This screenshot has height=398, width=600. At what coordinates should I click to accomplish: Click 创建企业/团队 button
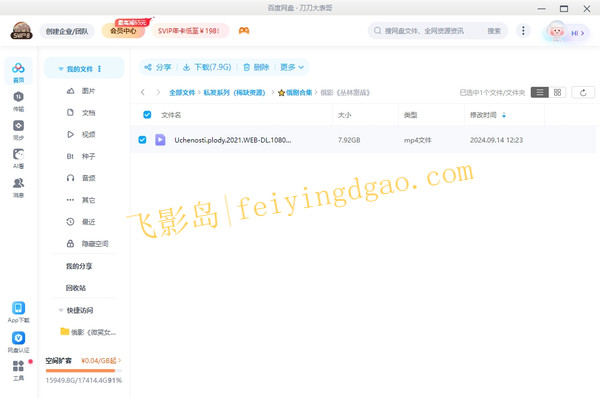click(67, 31)
